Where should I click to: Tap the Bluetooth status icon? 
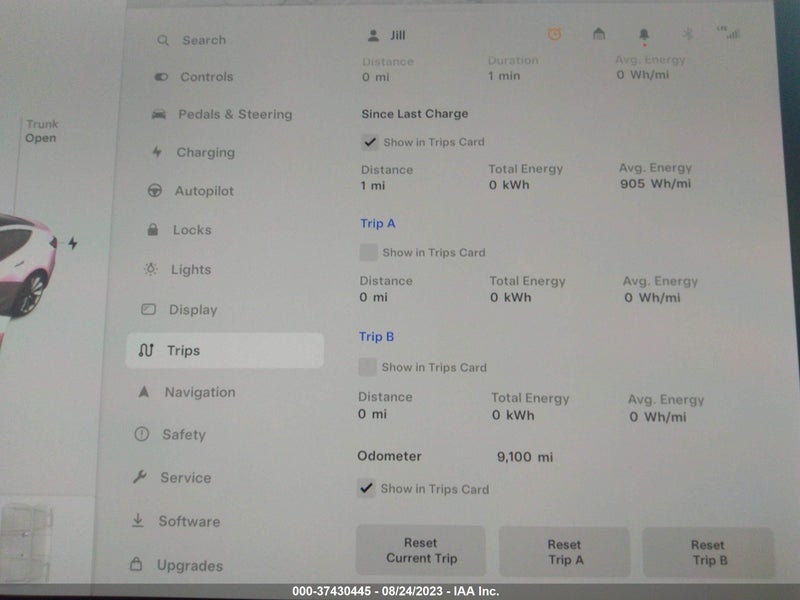pos(688,34)
